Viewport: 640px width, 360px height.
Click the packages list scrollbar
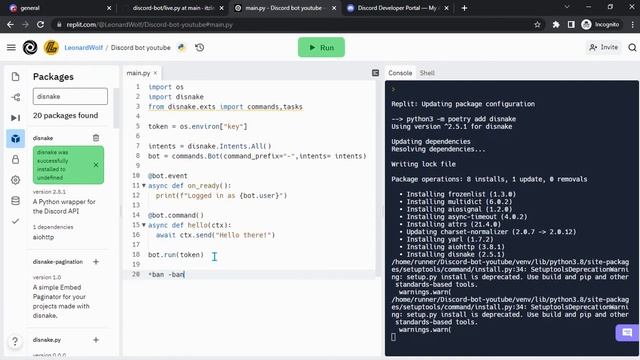coord(116,109)
